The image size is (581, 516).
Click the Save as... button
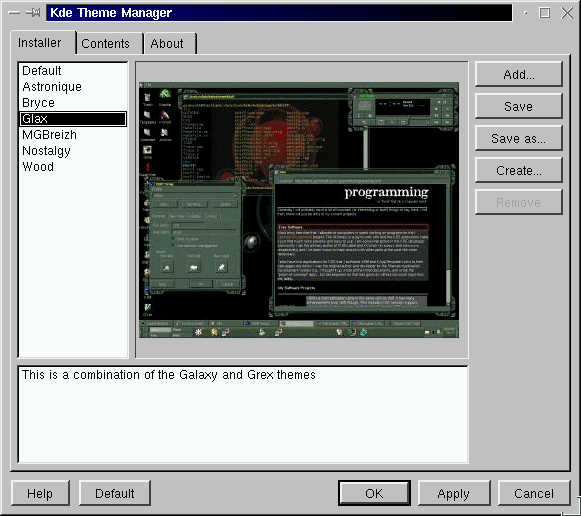coord(519,139)
